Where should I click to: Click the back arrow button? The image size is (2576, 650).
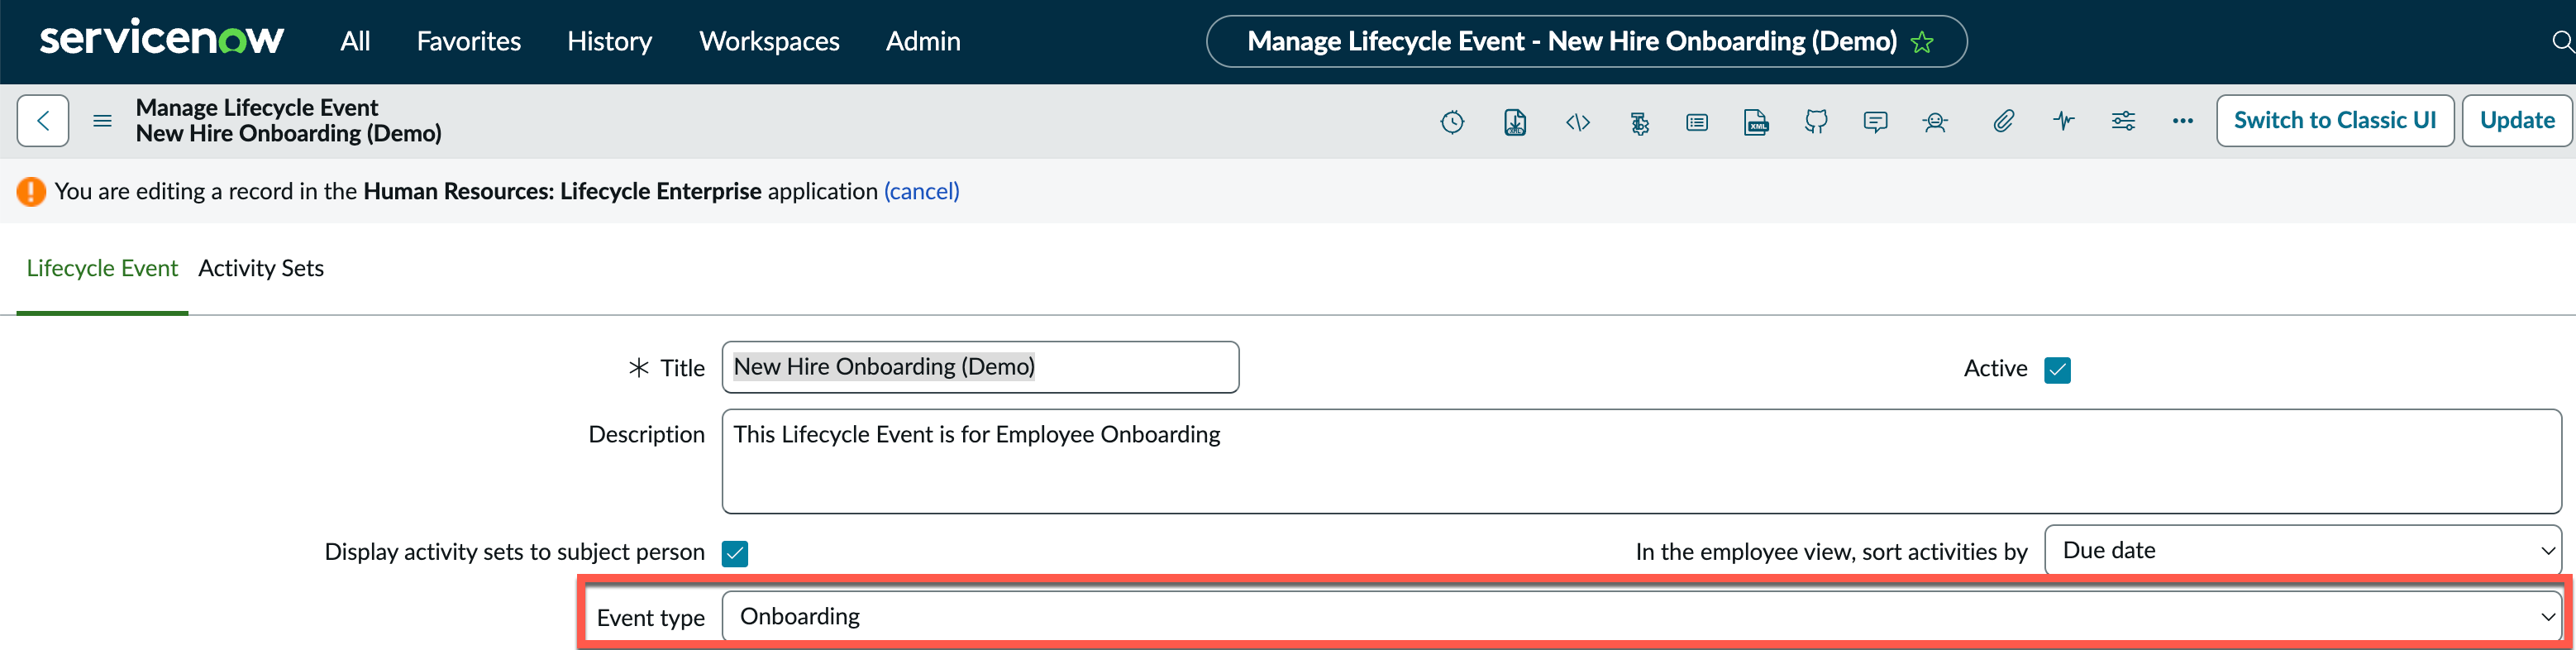[43, 121]
